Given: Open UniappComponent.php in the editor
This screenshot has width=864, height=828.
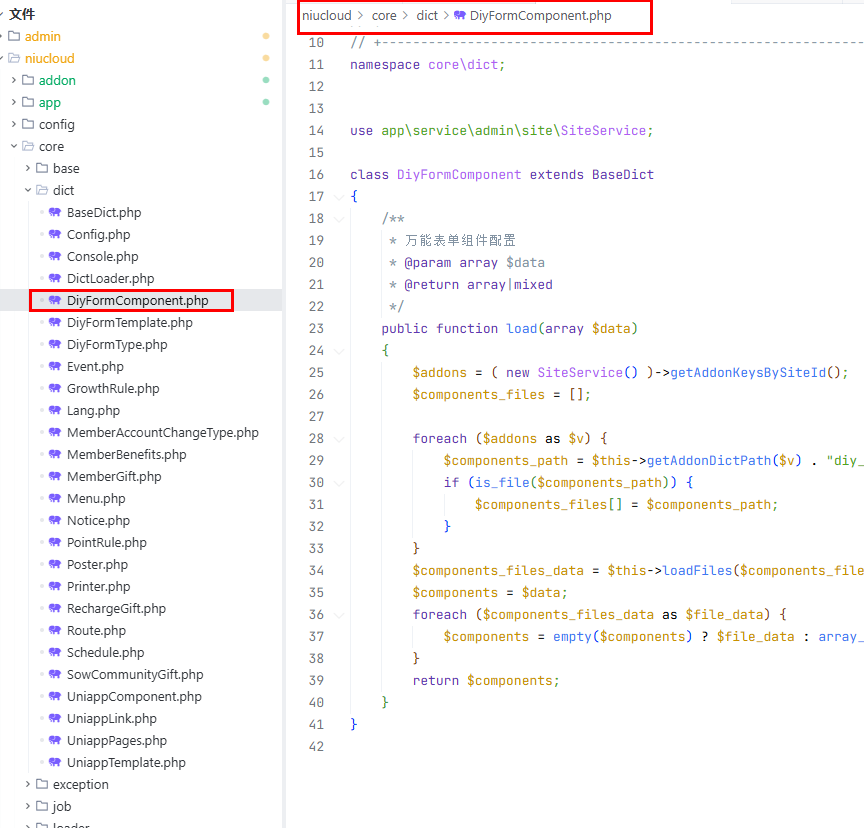Looking at the screenshot, I should (x=134, y=696).
